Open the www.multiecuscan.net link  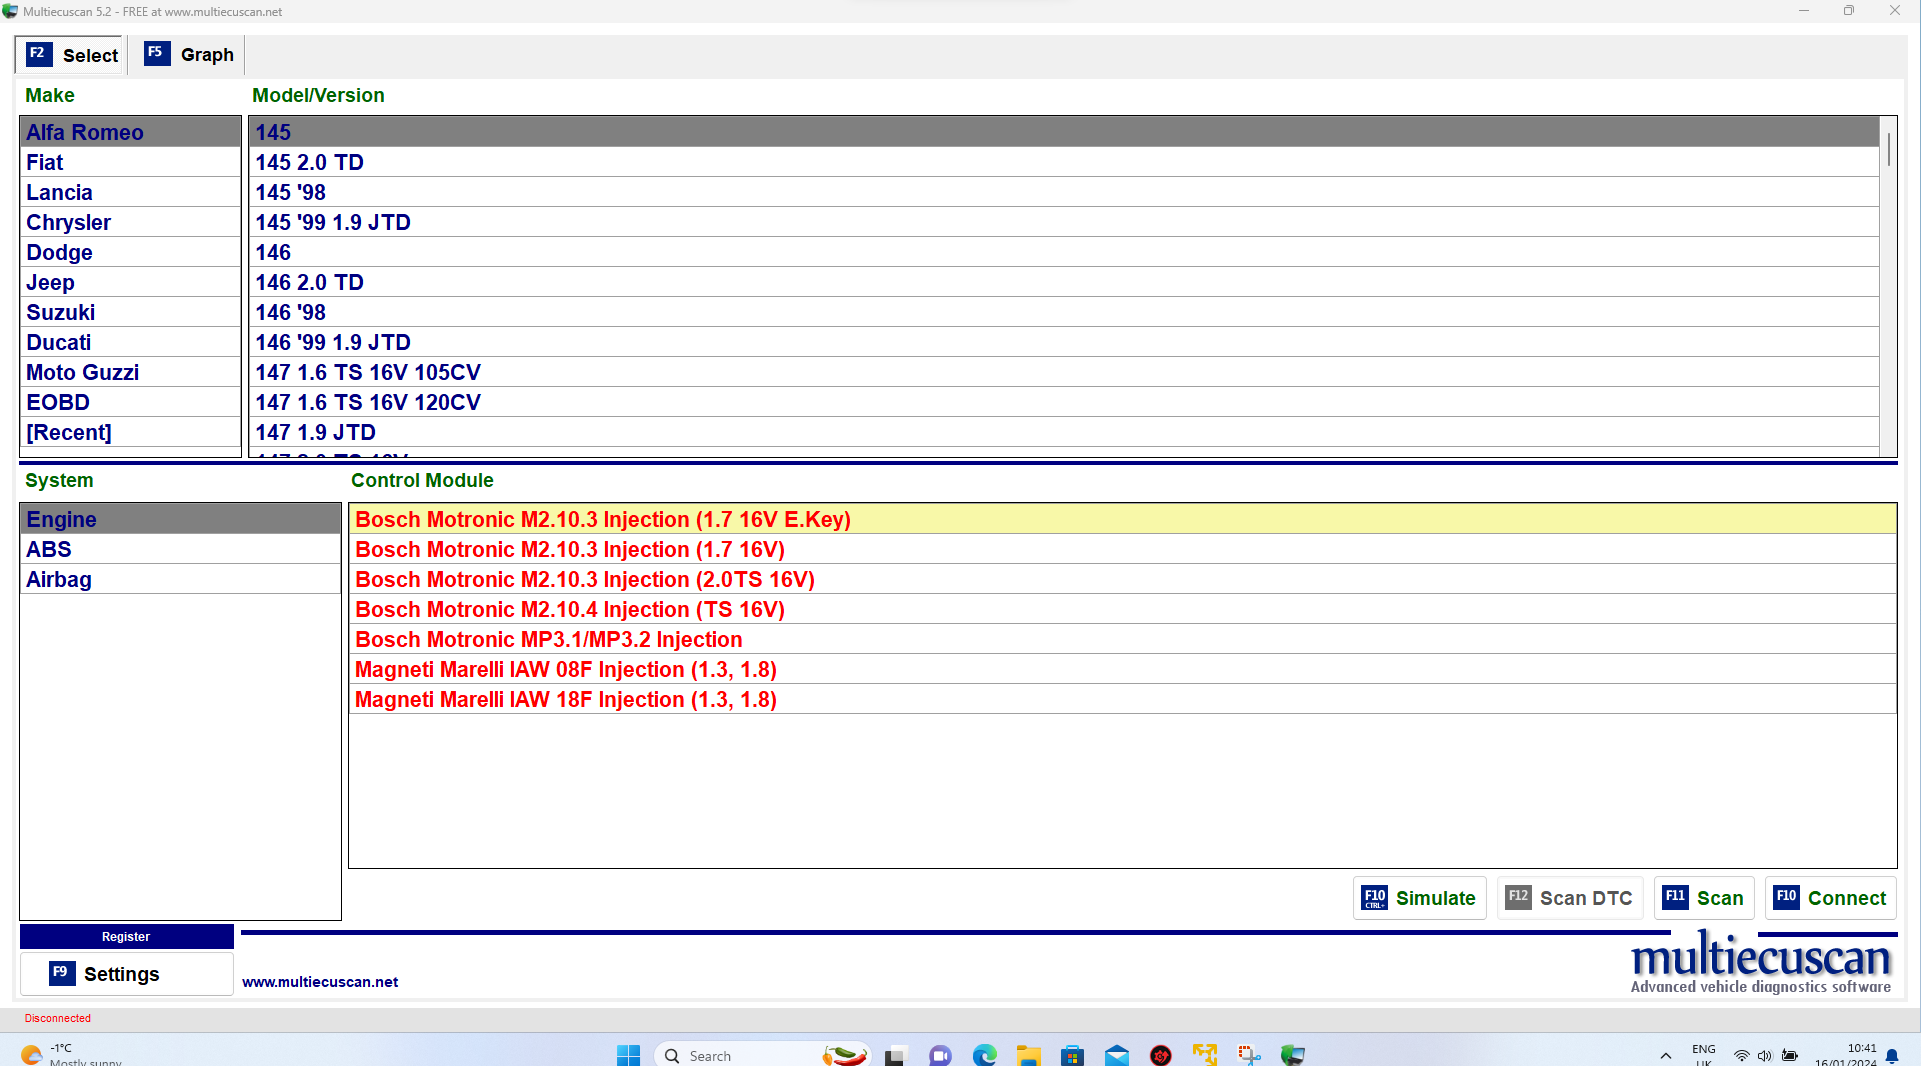(320, 982)
